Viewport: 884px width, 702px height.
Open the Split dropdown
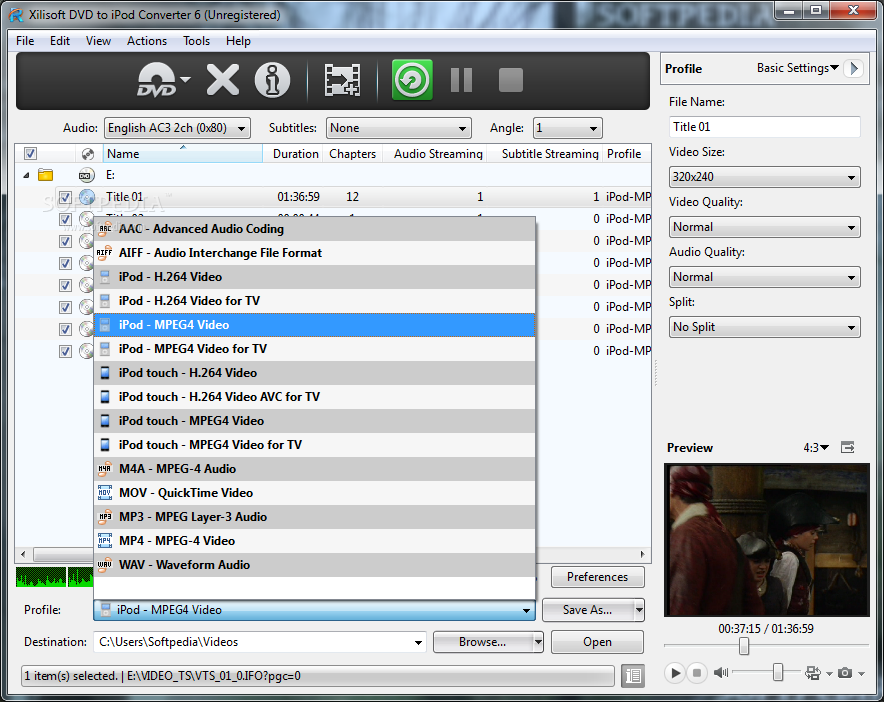click(x=764, y=327)
